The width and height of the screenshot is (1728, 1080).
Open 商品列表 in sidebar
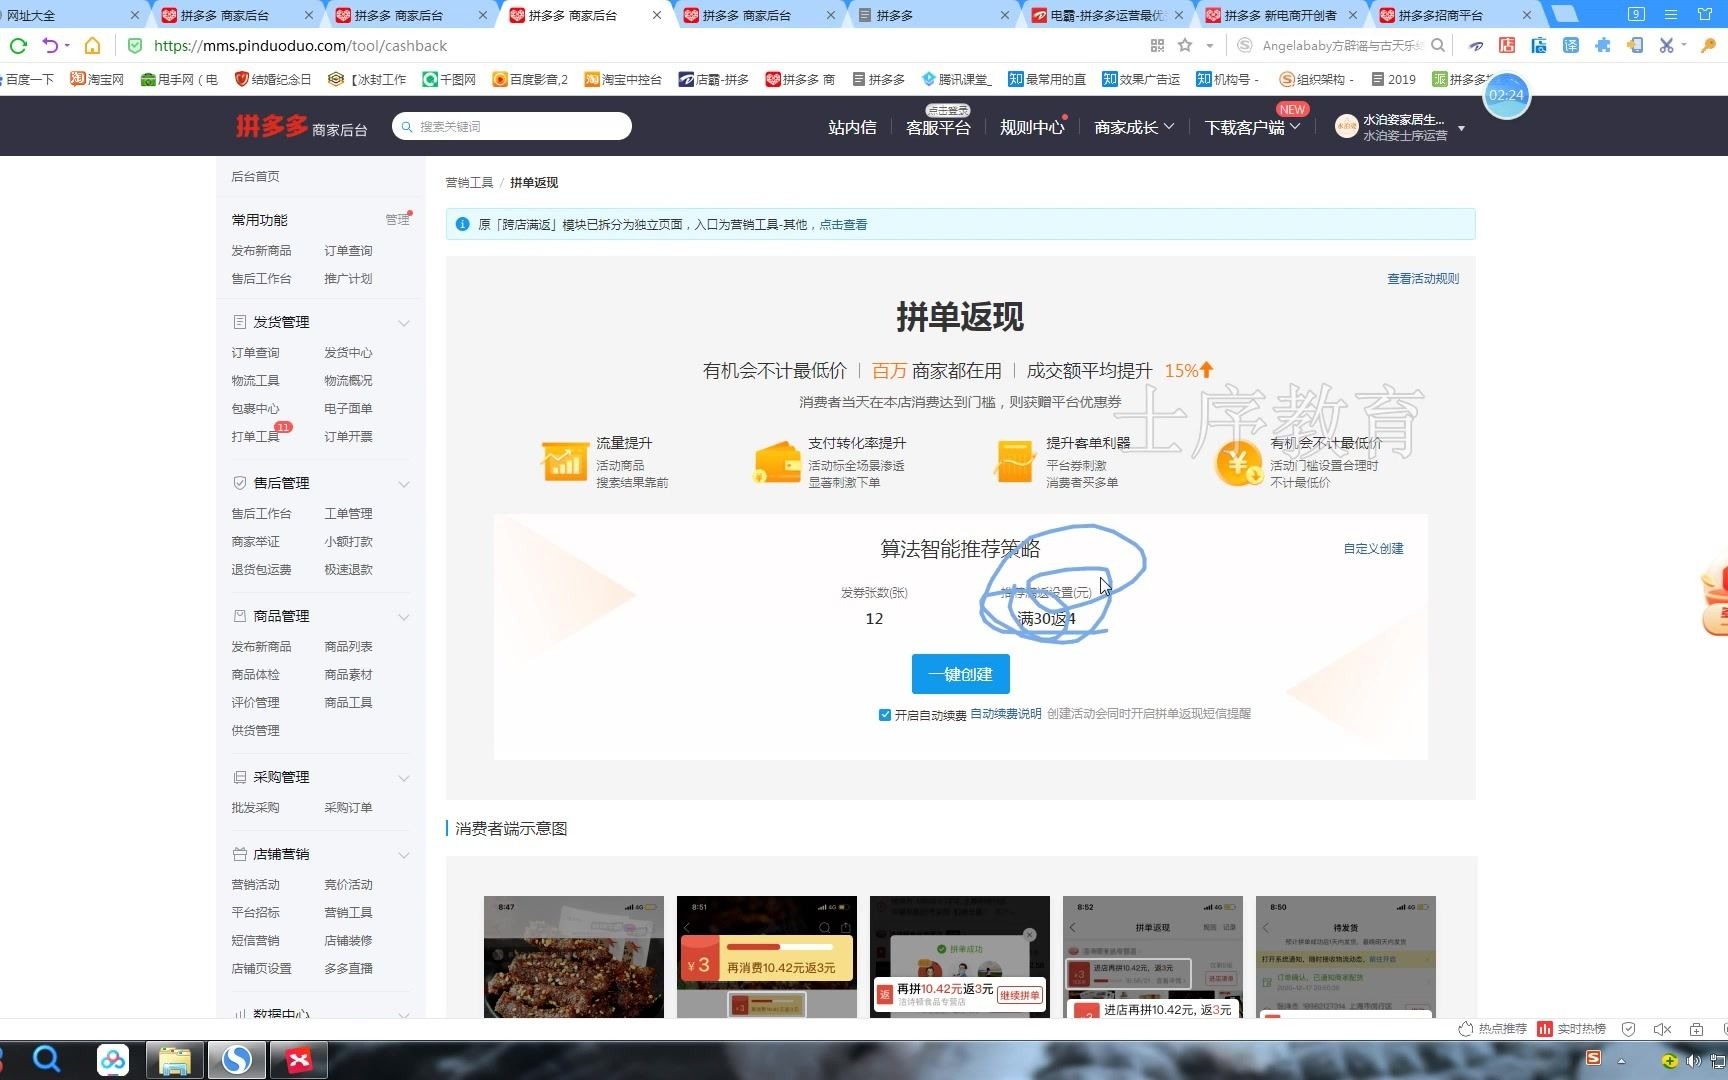[348, 647]
